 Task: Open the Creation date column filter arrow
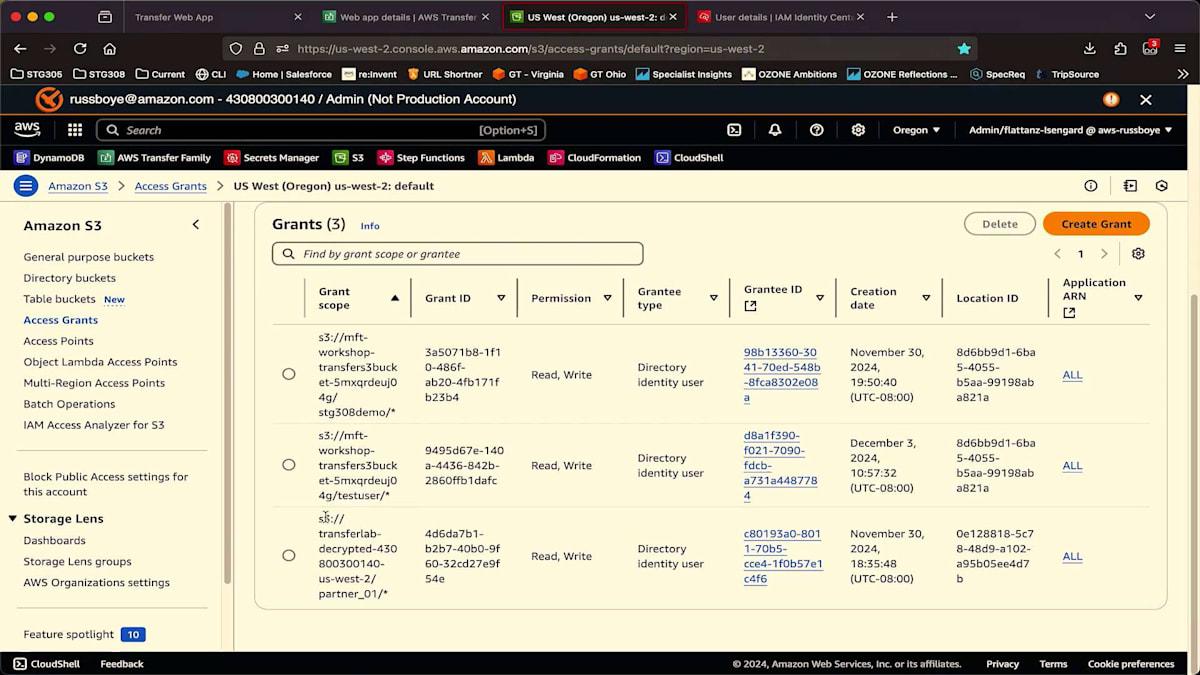926,298
